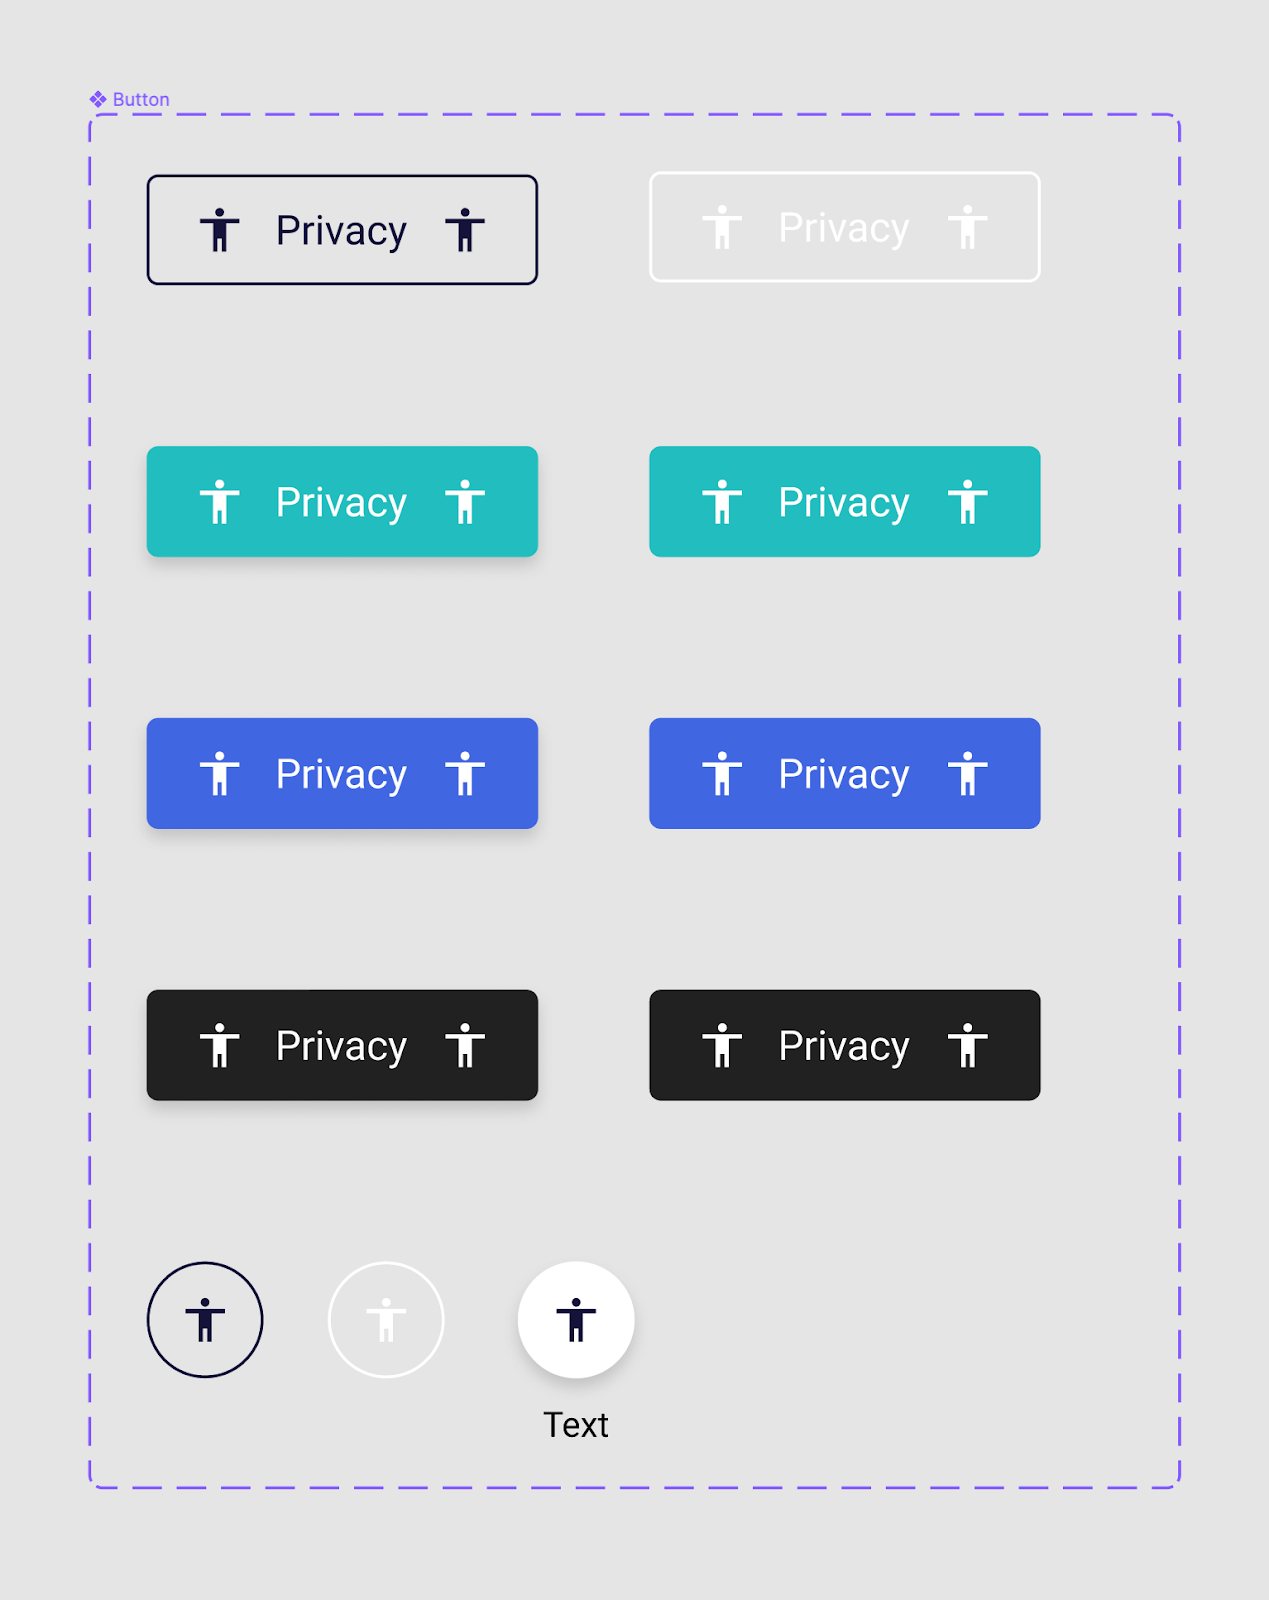Select the accessibility icon inside the white outlined Privacy button

pos(722,227)
